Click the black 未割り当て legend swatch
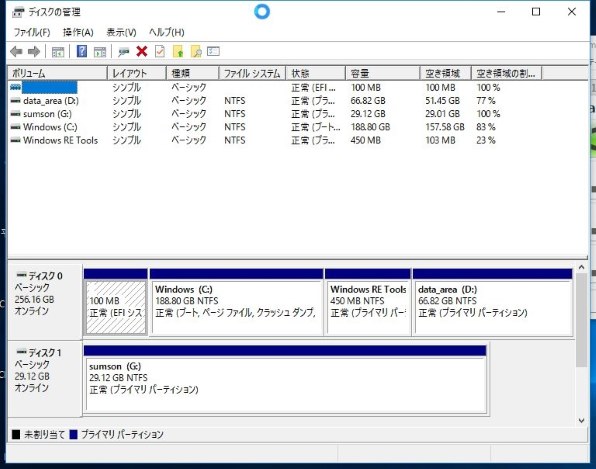This screenshot has height=469, width=596. (16, 434)
